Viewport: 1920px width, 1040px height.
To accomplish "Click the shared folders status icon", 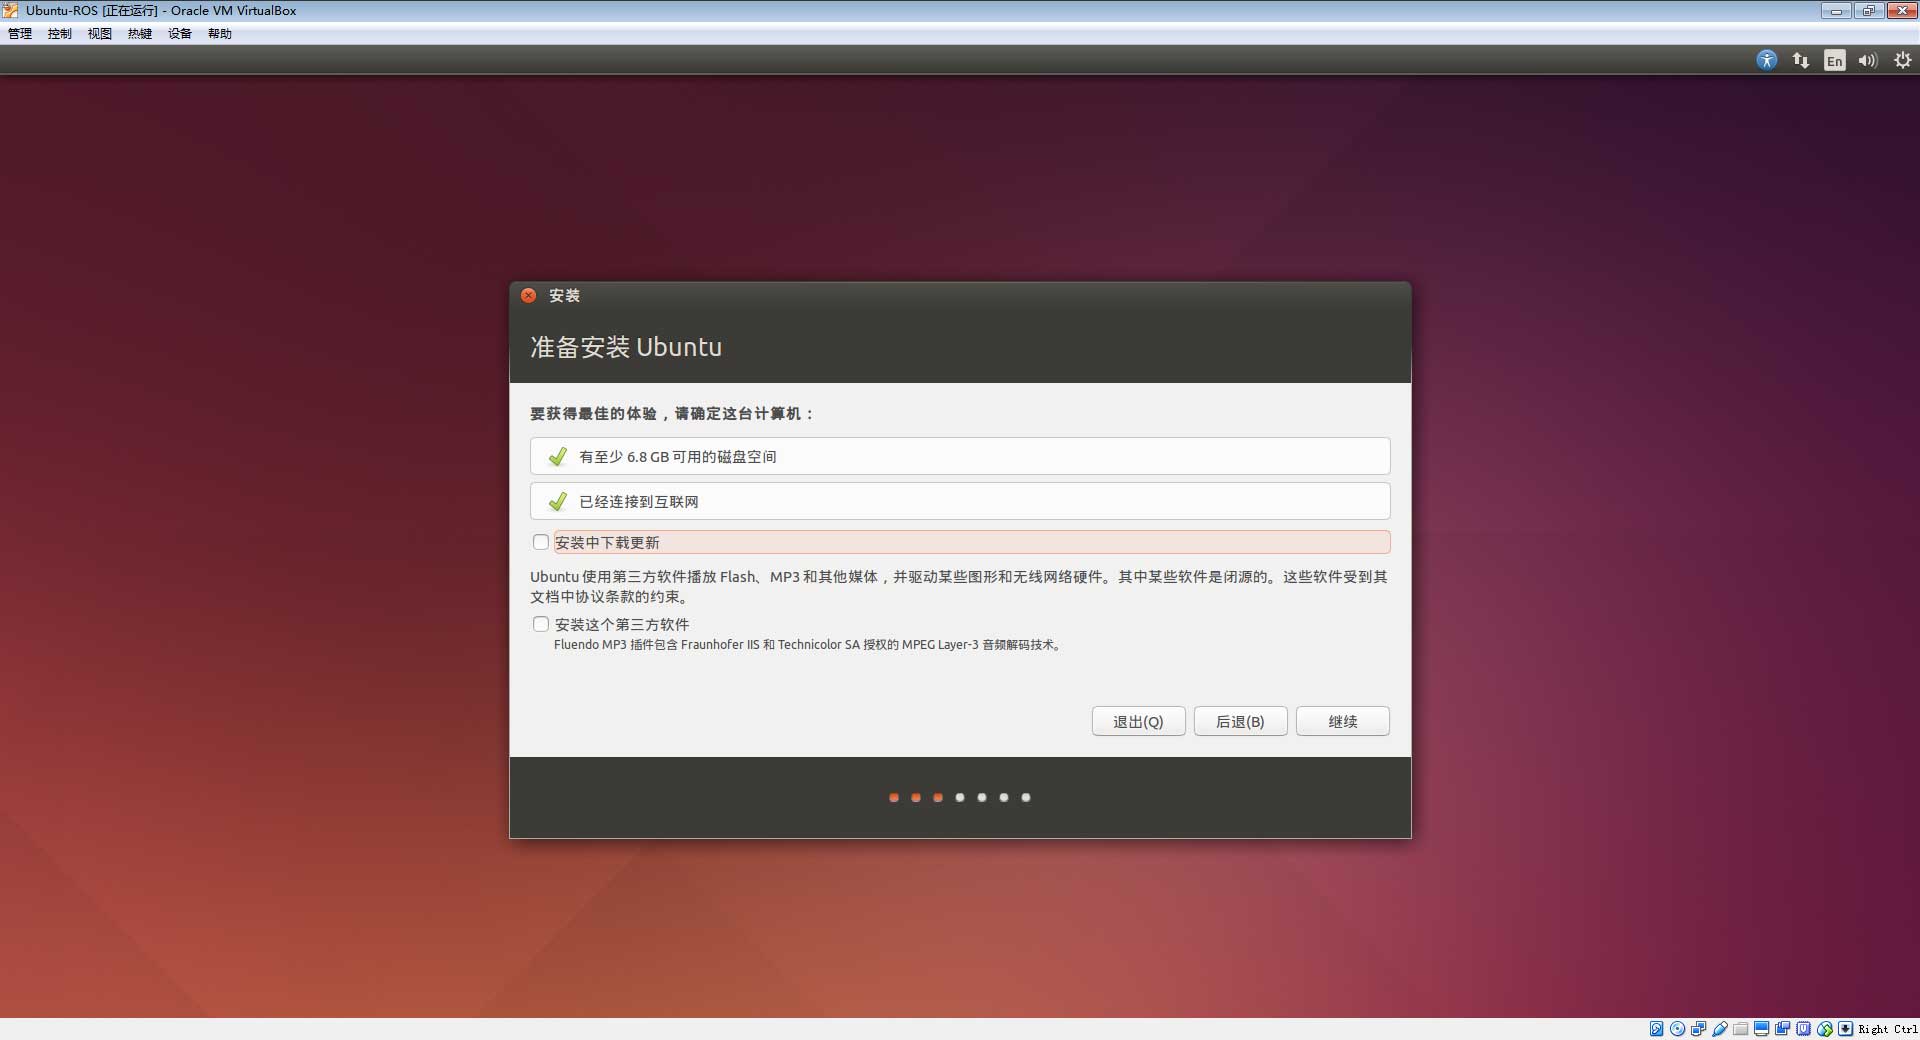I will [1741, 1029].
